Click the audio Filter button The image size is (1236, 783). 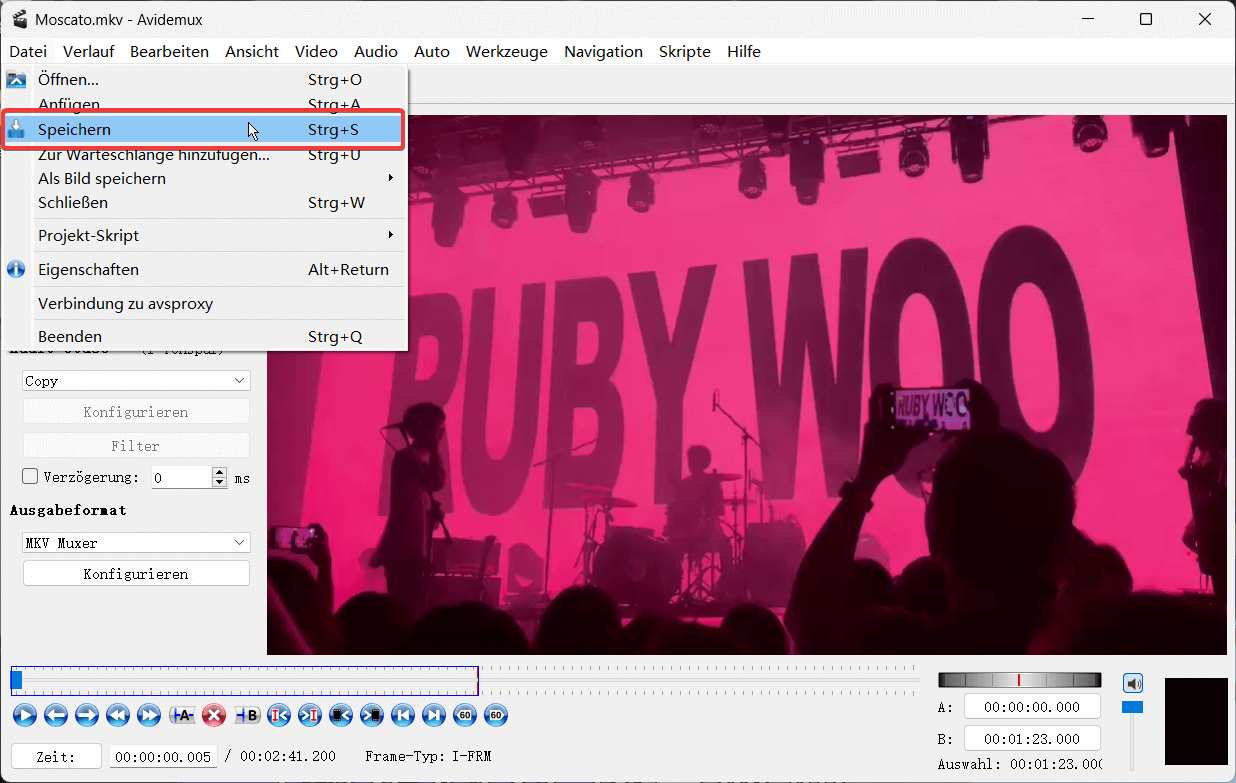pos(136,446)
